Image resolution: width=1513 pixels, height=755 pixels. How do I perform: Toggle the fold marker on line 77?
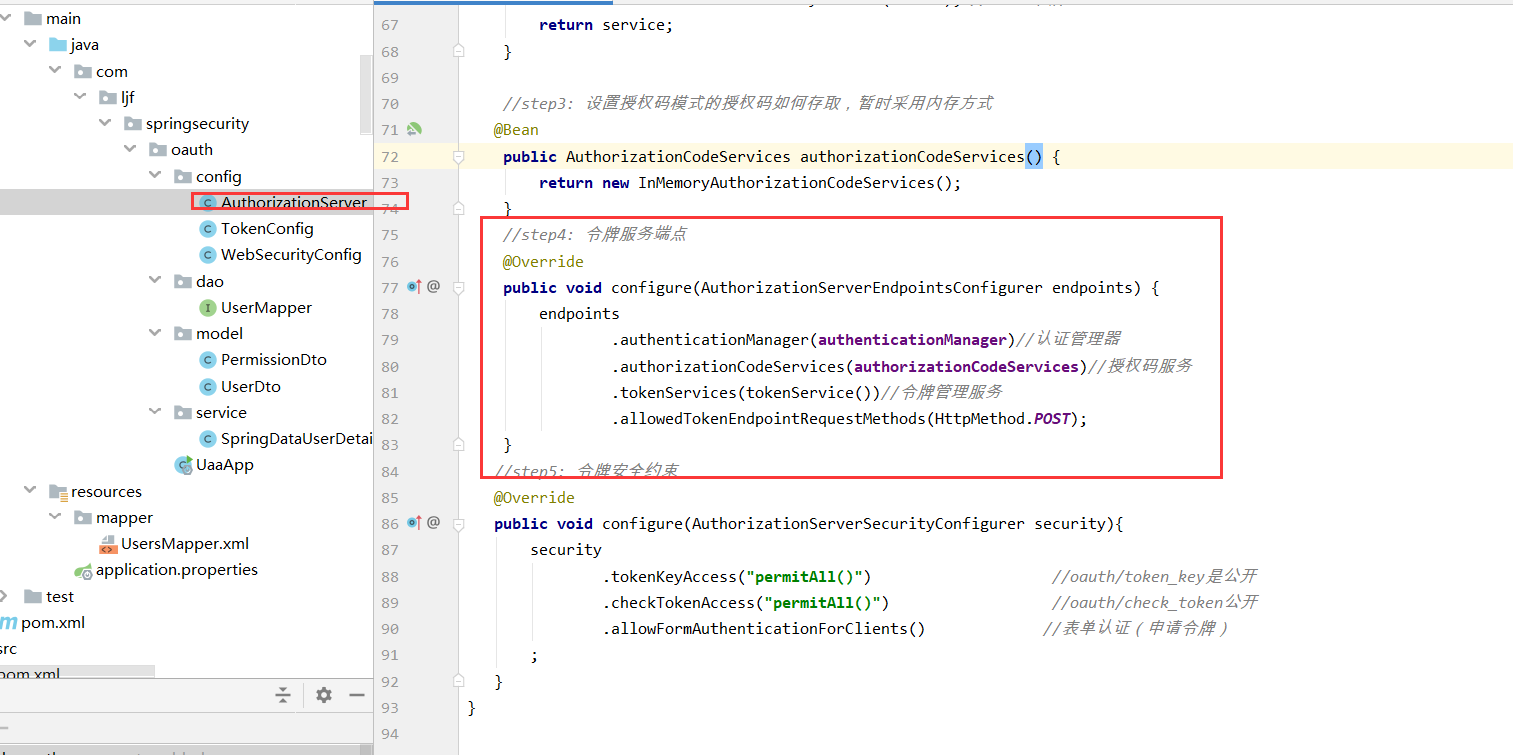(x=459, y=288)
